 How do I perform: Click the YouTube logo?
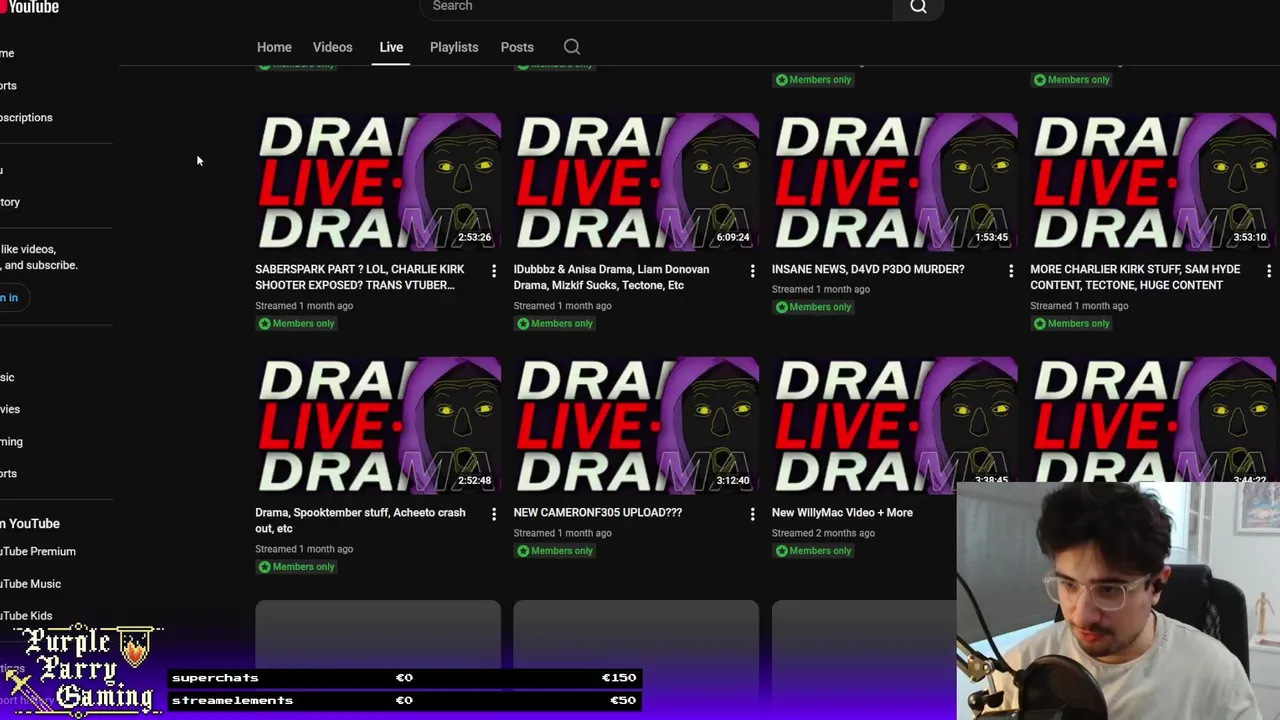click(30, 7)
